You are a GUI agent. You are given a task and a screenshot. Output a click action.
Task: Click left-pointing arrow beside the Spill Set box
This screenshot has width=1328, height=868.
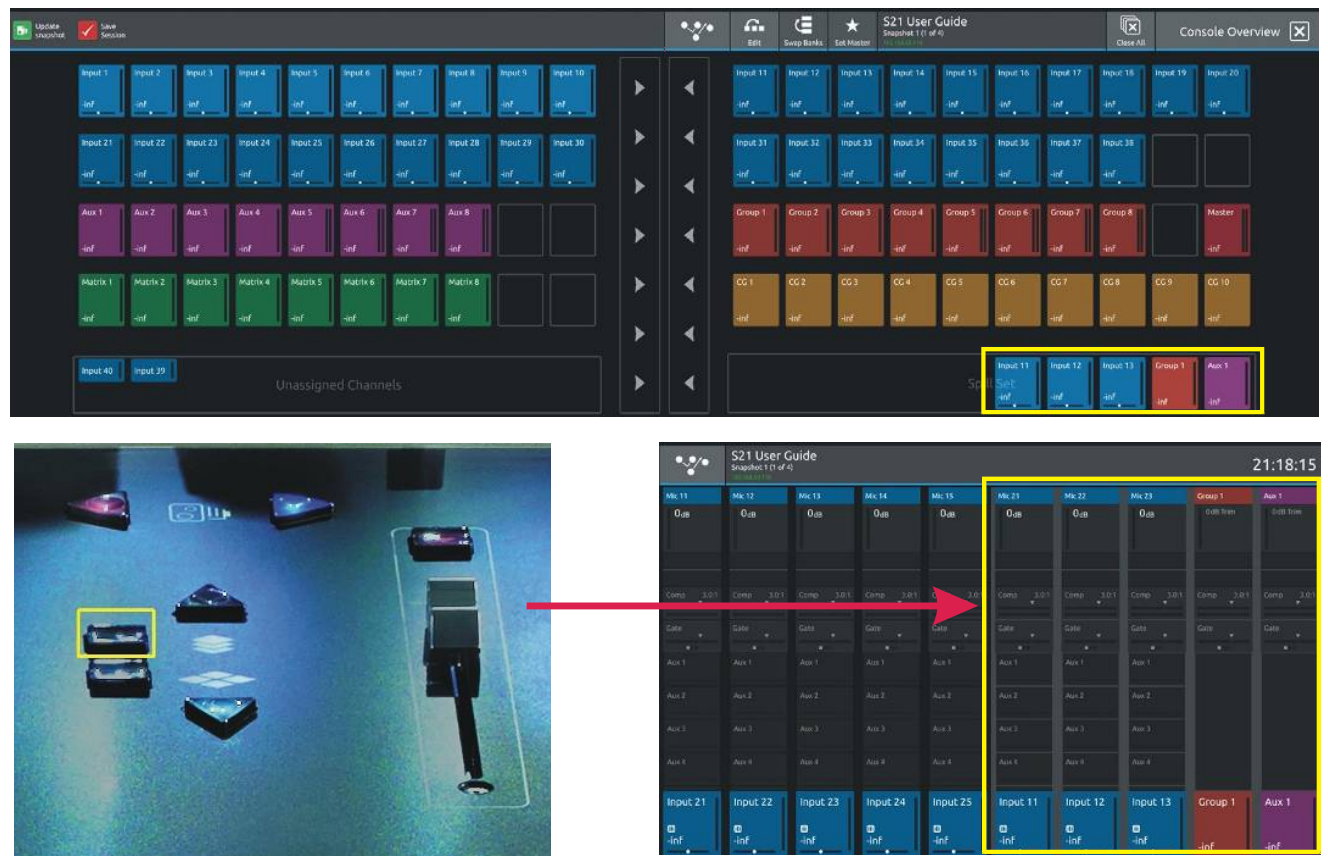(x=689, y=382)
